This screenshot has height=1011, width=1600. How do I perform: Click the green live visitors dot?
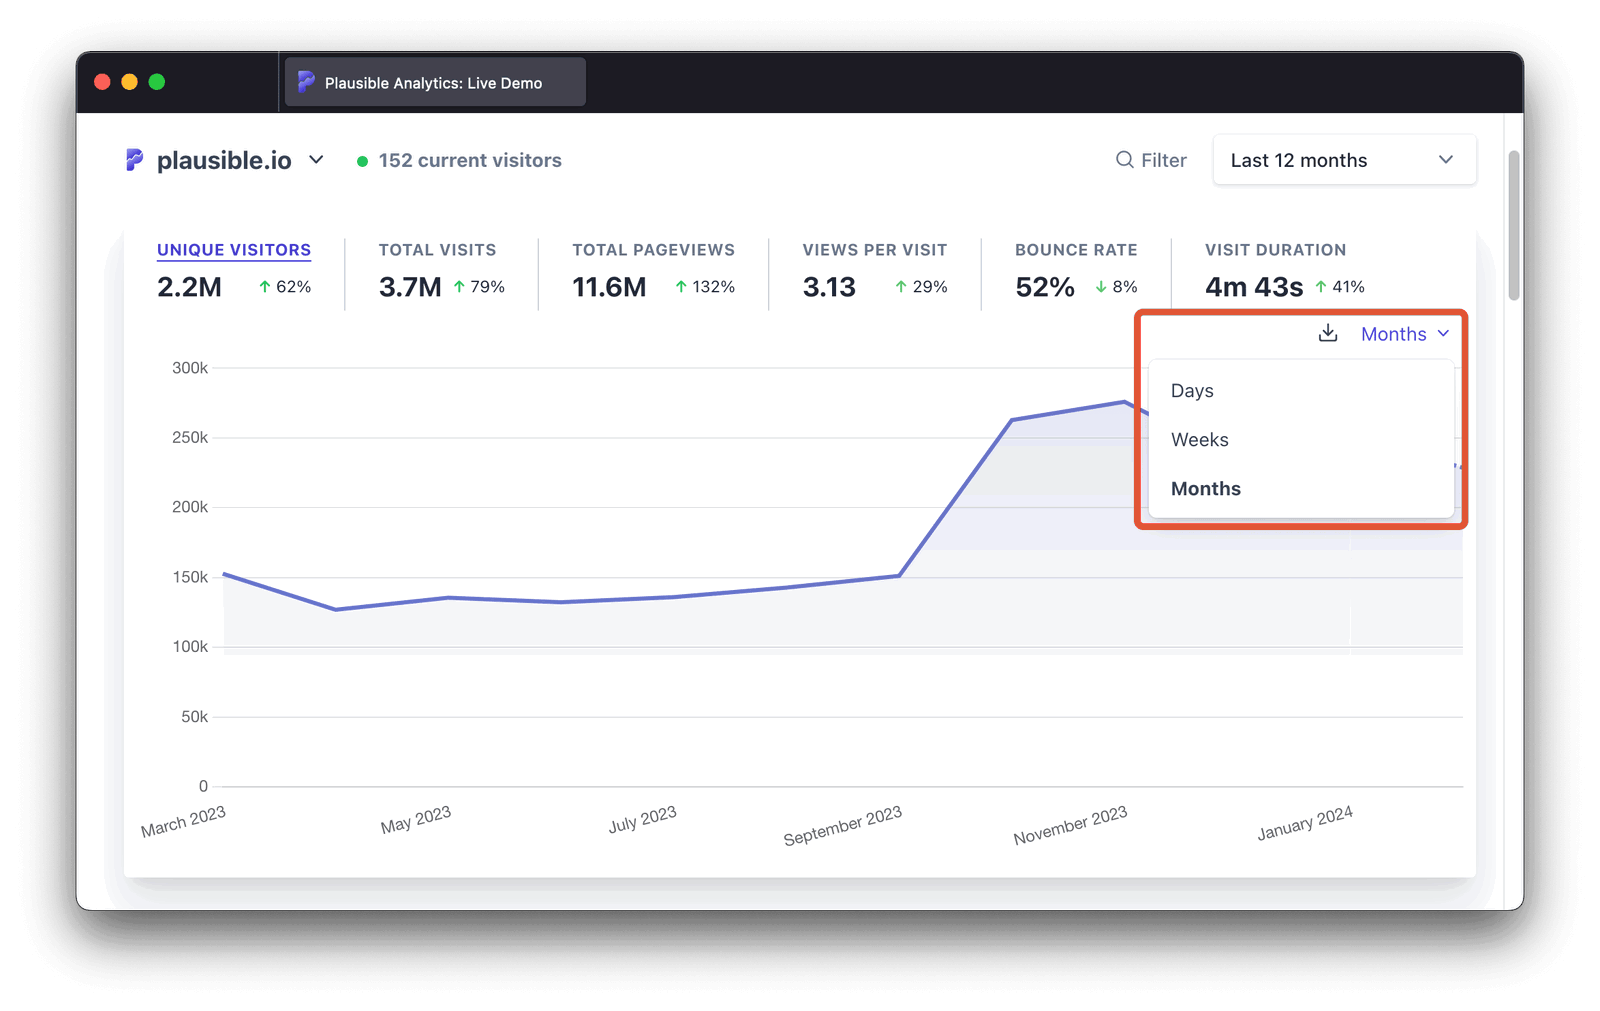362,161
